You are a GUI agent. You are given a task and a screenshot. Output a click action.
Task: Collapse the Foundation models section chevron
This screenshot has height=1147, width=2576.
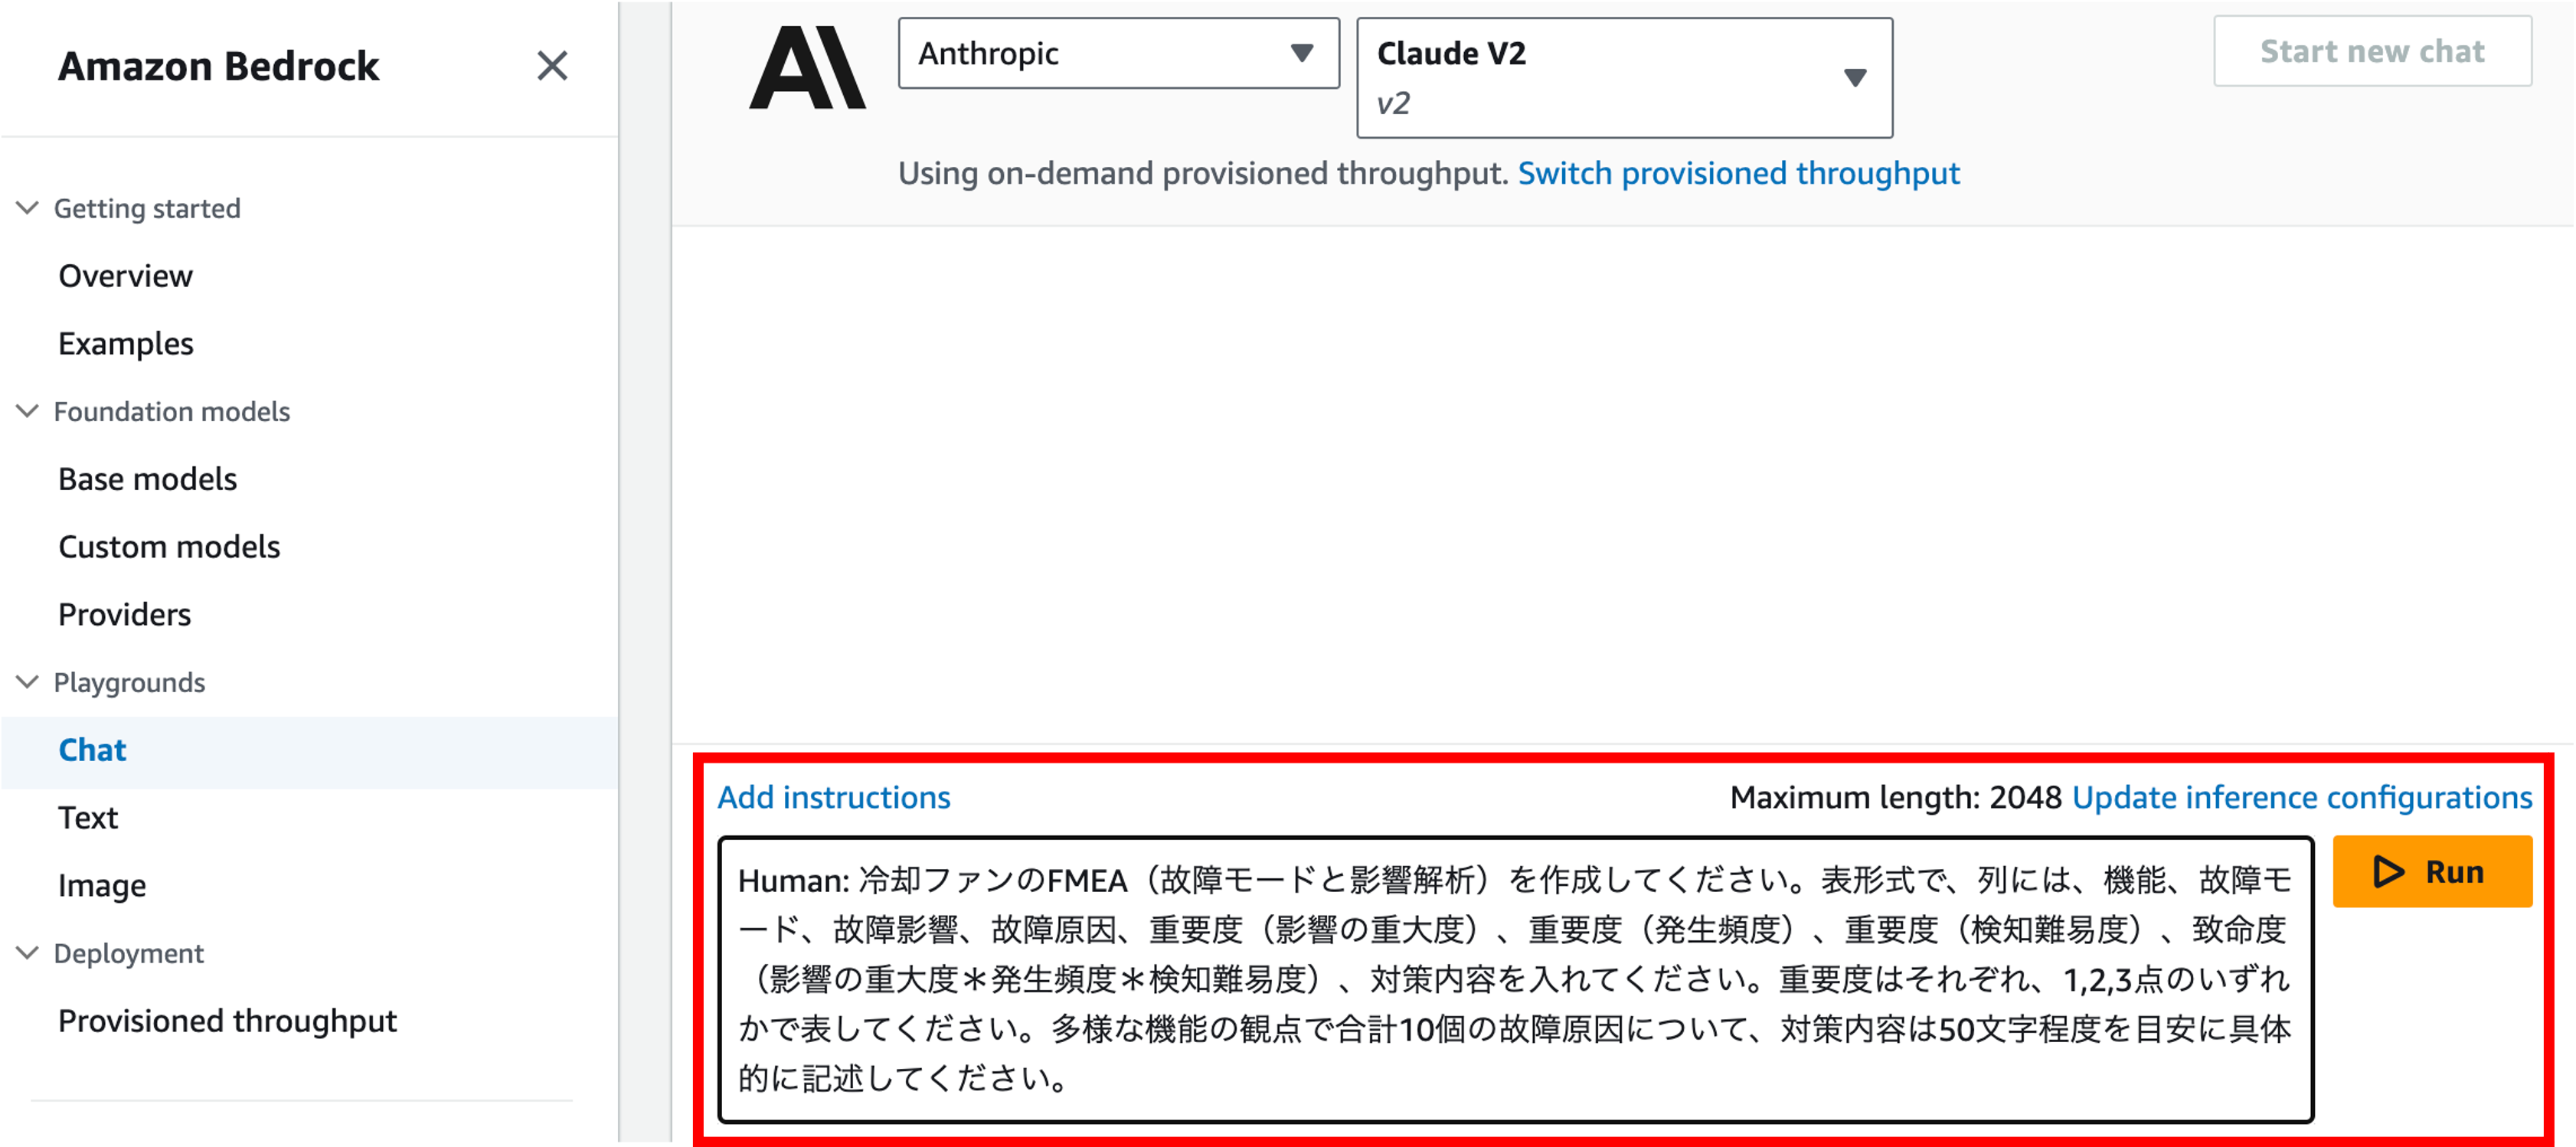(28, 411)
